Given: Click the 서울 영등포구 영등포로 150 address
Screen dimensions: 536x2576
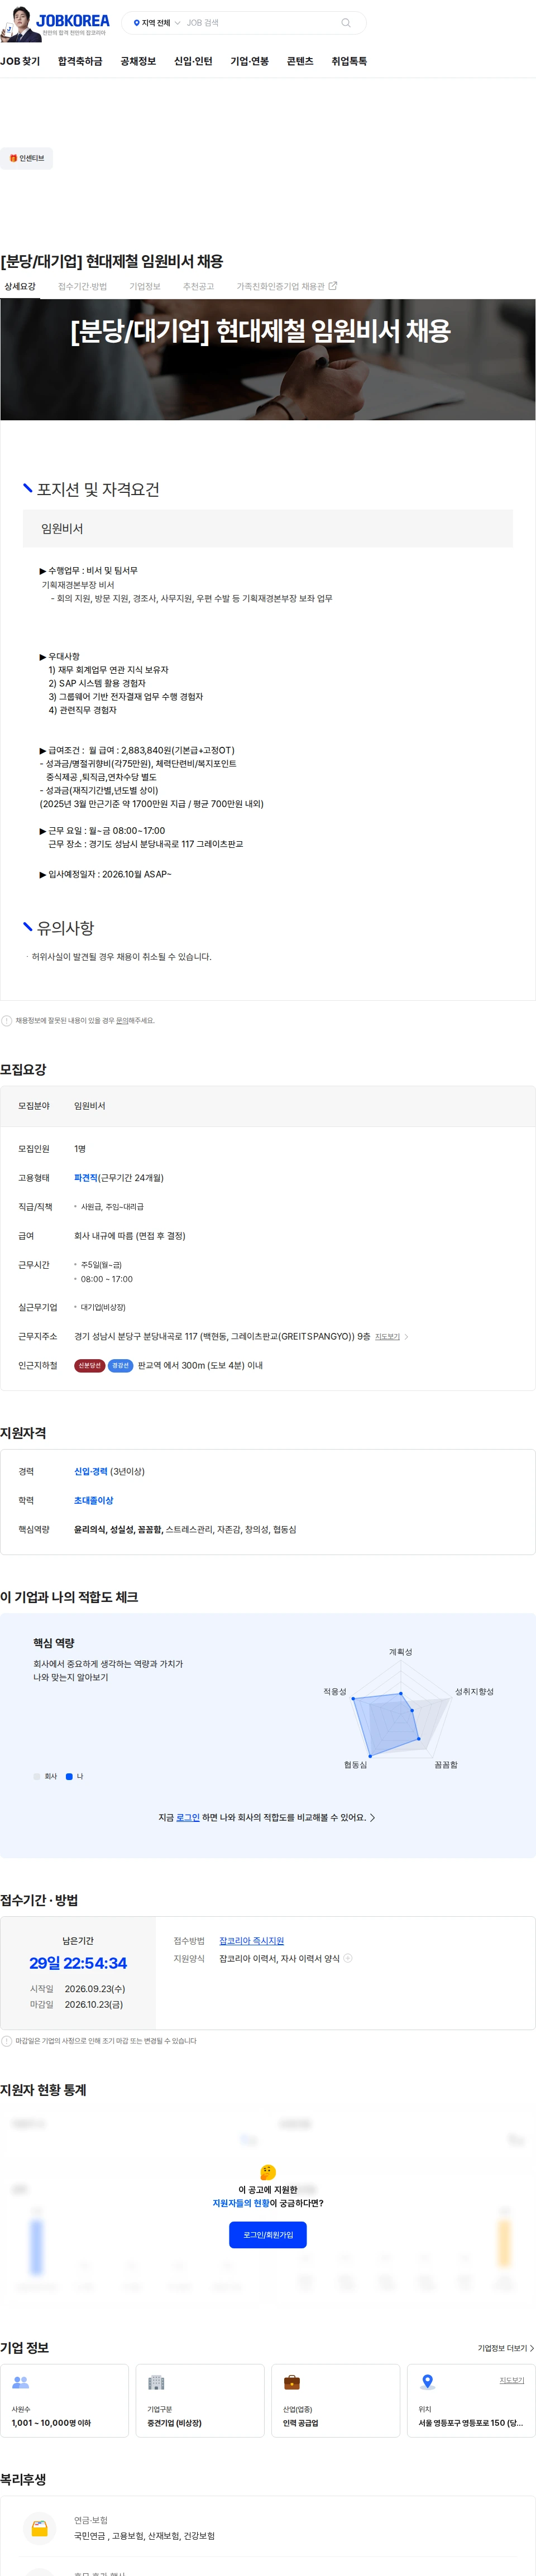Looking at the screenshot, I should click(470, 2423).
